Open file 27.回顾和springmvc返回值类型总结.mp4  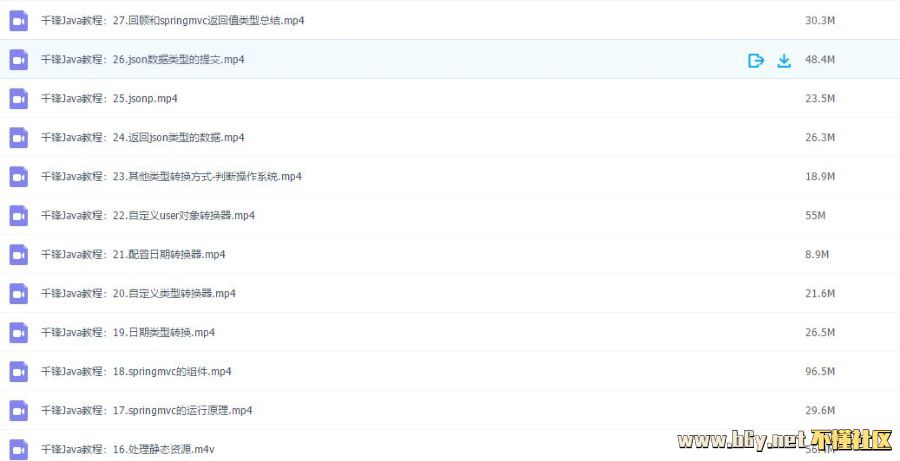172,21
